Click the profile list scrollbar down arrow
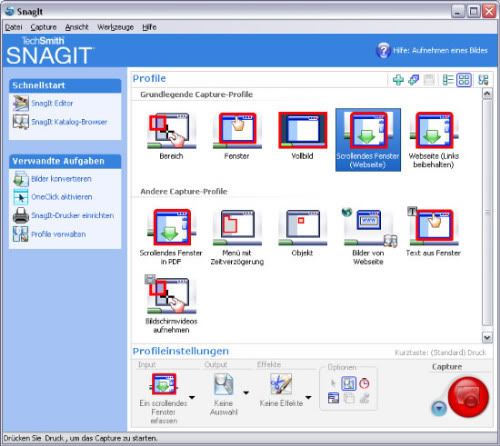The width and height of the screenshot is (500, 446). tap(487, 338)
